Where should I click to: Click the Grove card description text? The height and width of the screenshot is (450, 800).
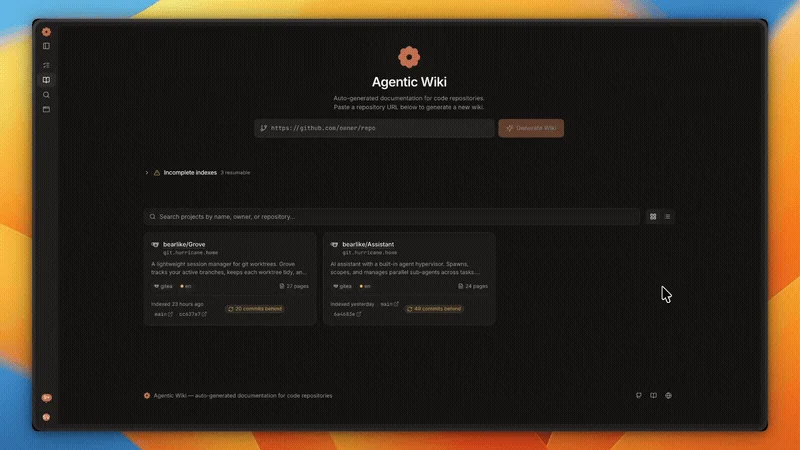tap(229, 268)
